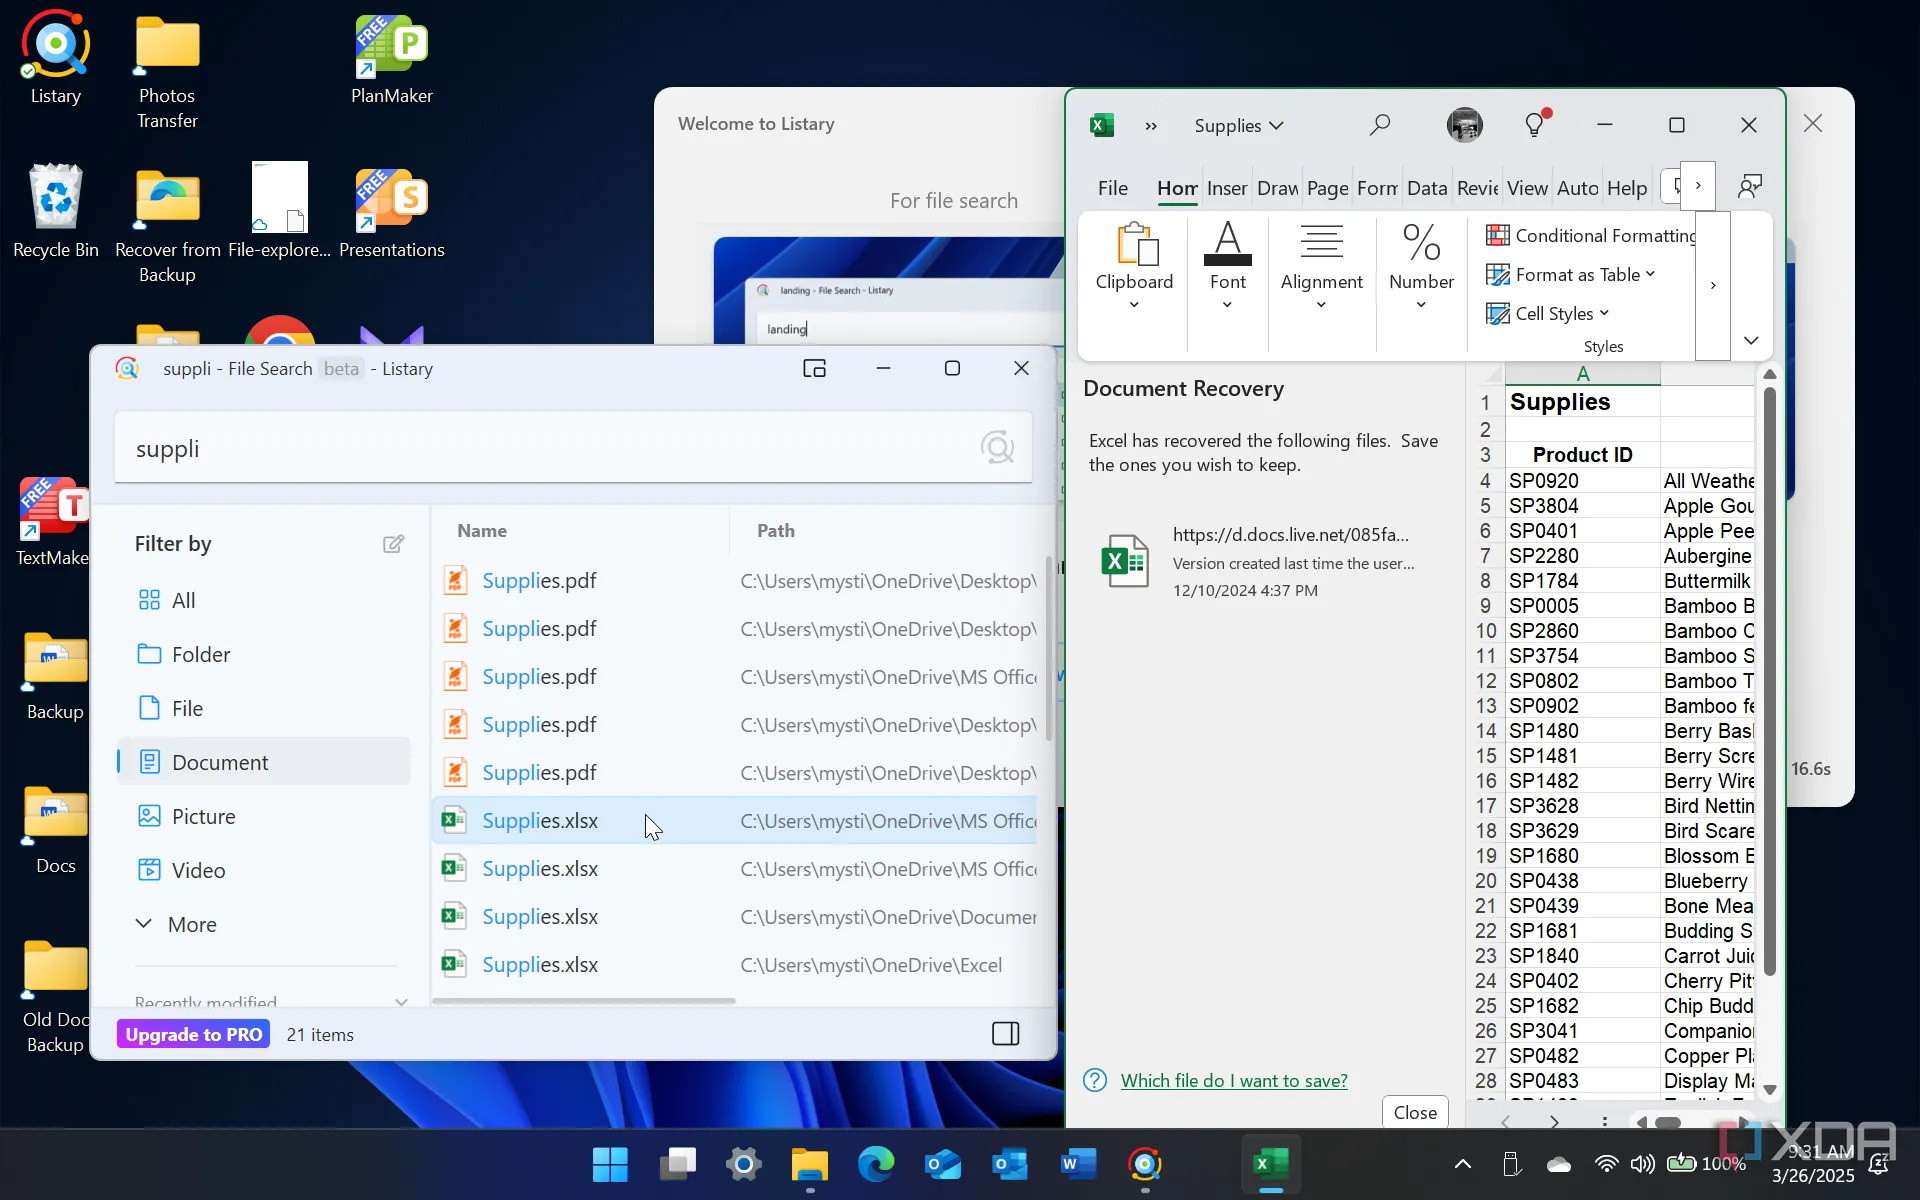This screenshot has width=1920, height=1200.
Task: Switch to the View ribbon tab
Action: click(1527, 188)
